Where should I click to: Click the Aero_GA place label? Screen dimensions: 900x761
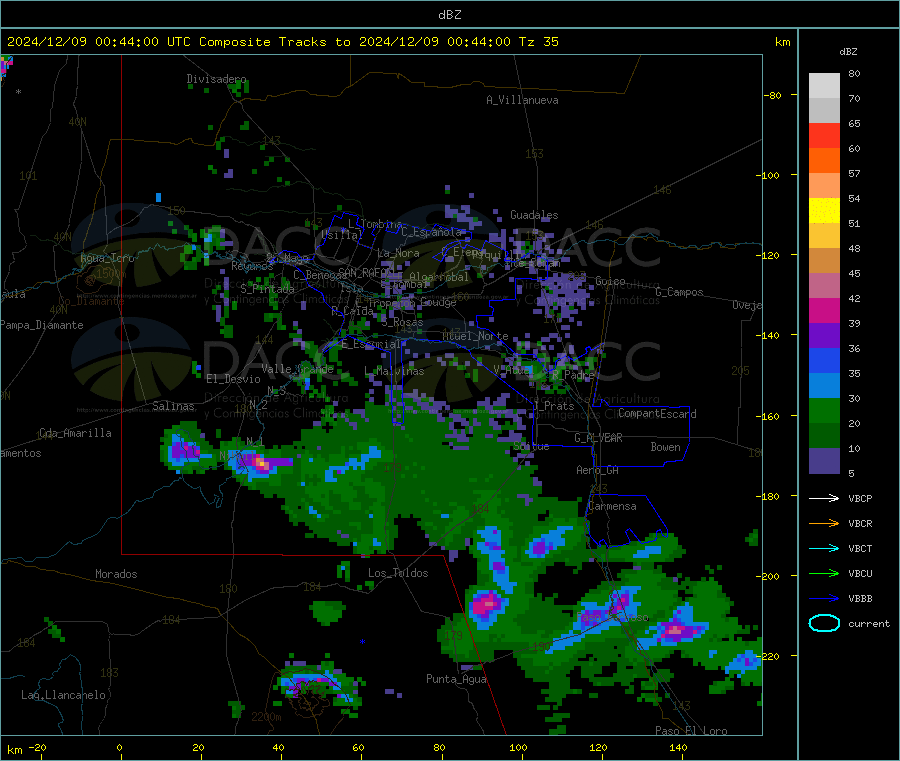point(598,470)
